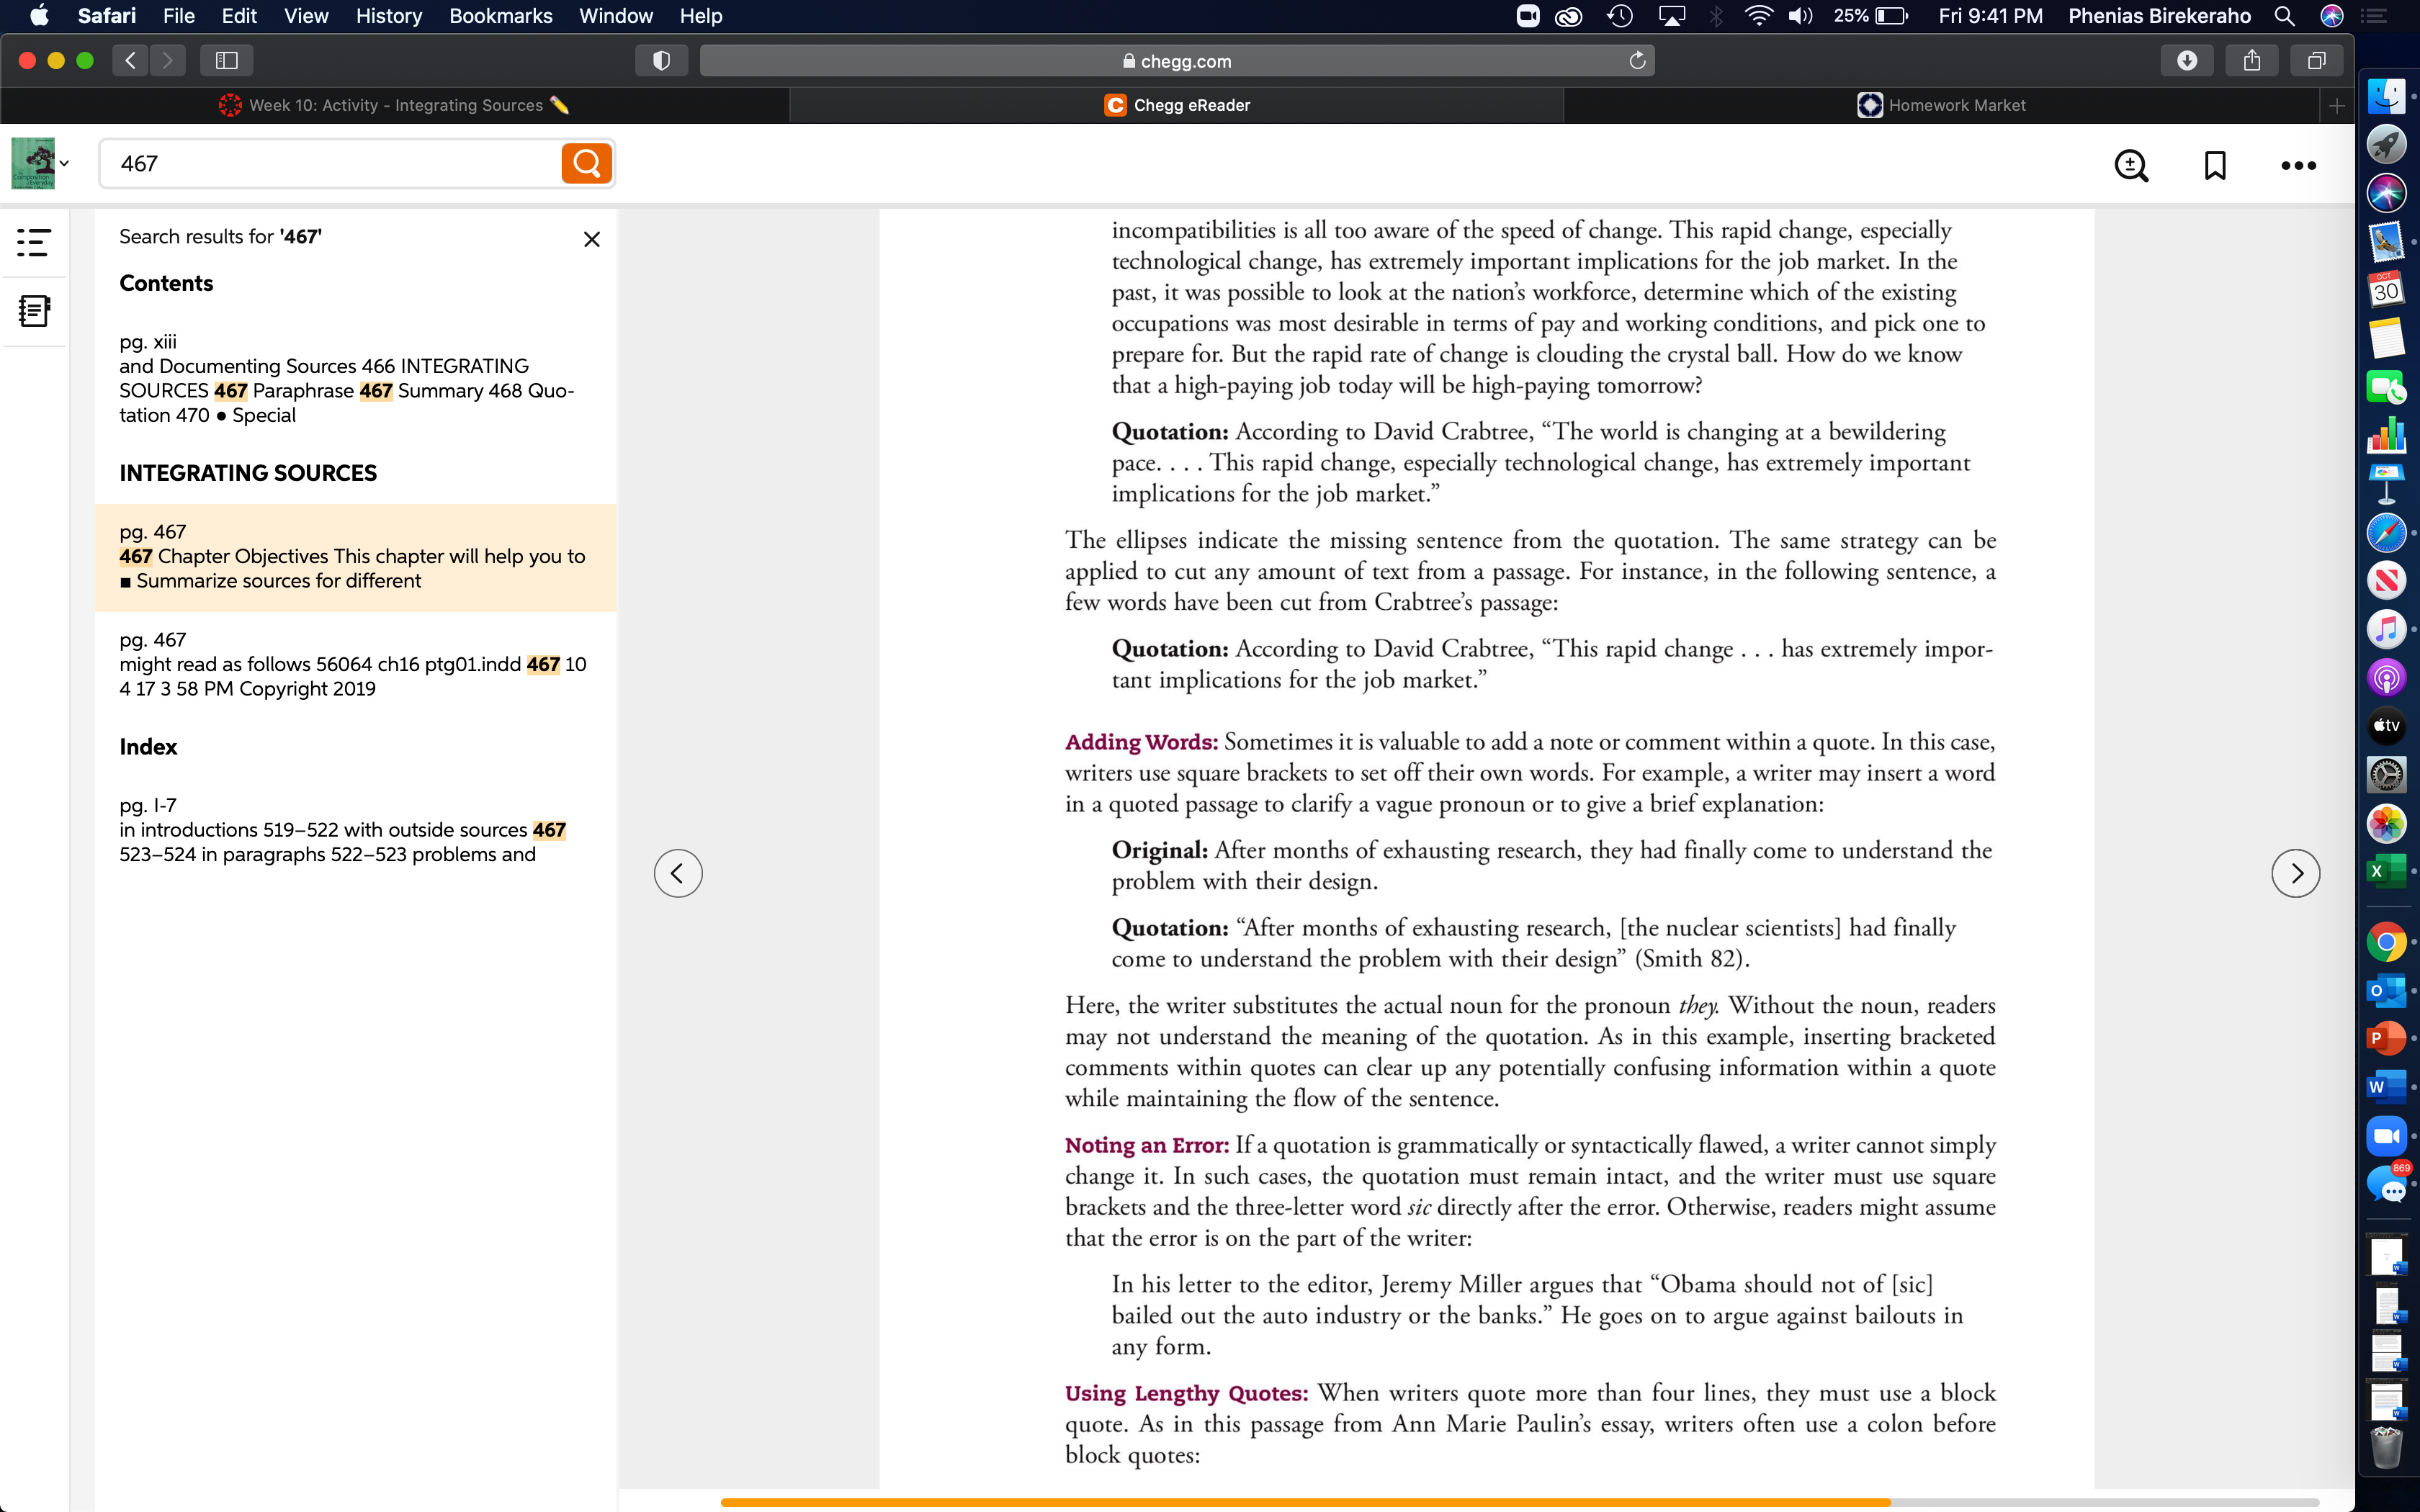
Task: Go to the next page arrow
Action: pos(2296,873)
